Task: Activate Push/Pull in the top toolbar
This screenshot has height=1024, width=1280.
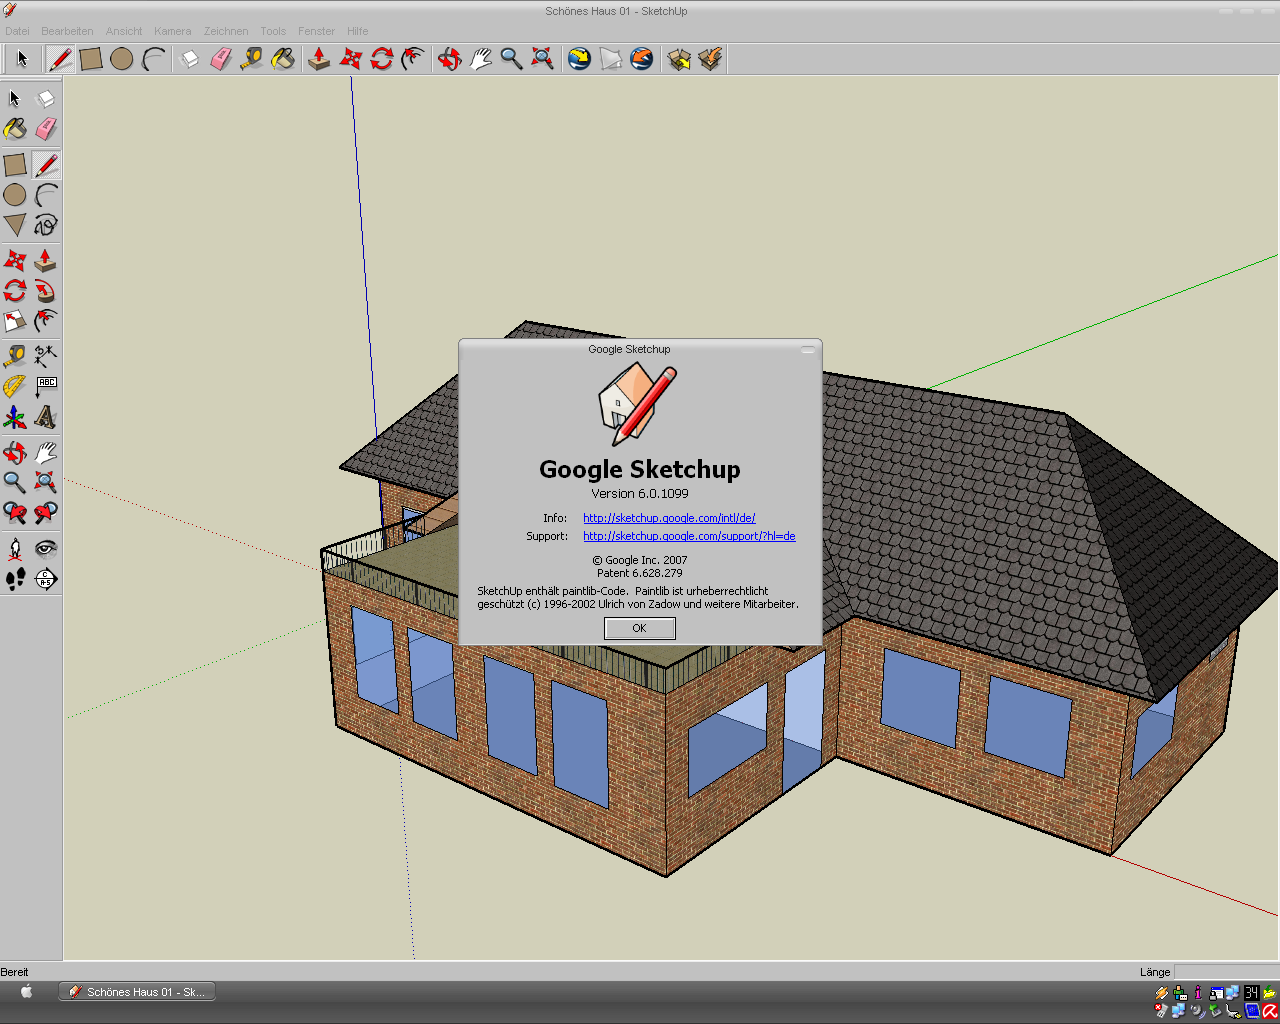Action: point(319,59)
